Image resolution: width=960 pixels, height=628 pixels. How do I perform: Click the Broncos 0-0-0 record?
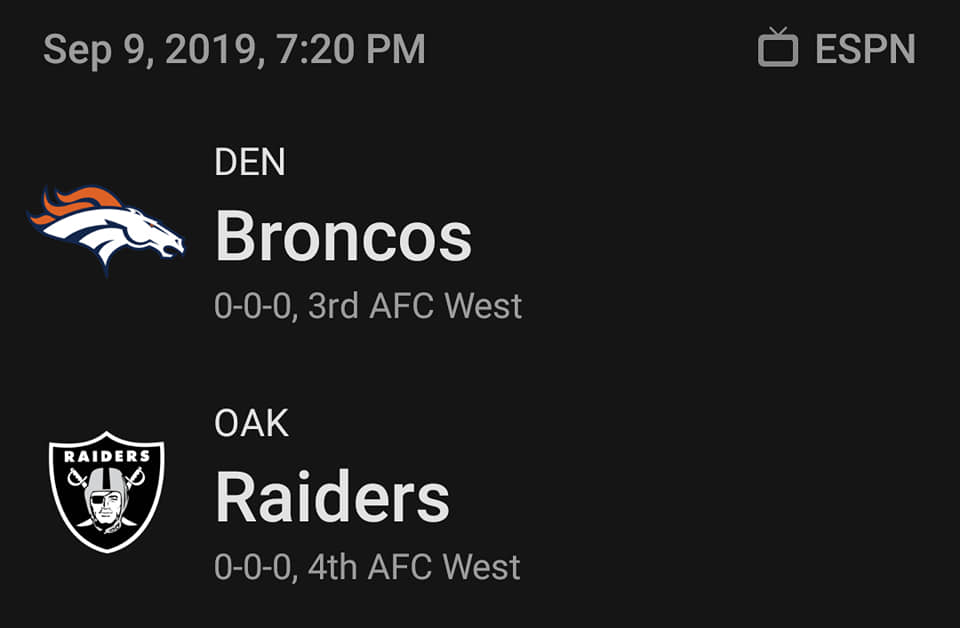(252, 306)
